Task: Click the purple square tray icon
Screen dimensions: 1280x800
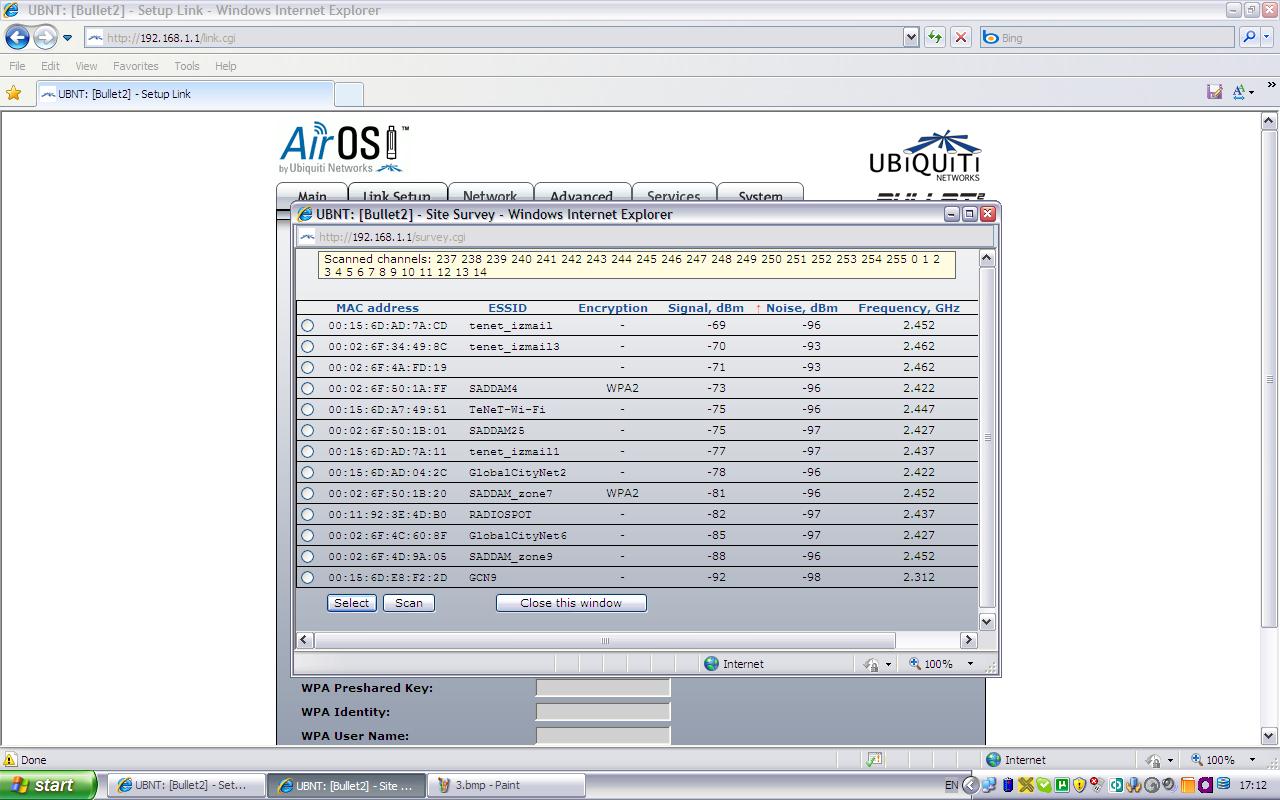Action: (x=1206, y=785)
